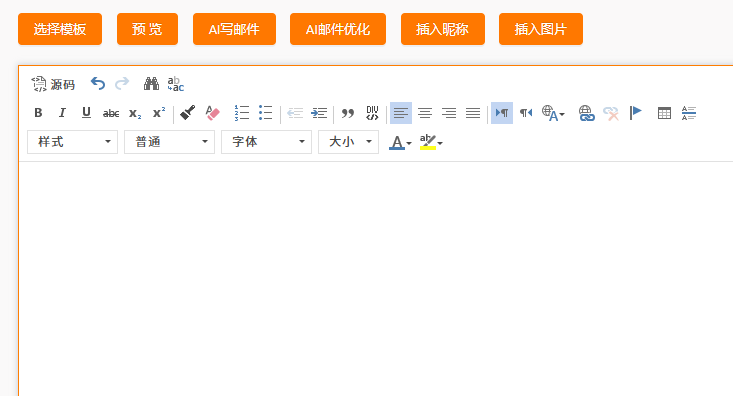Open the Replace tool icon
The height and width of the screenshot is (396, 733).
176,84
